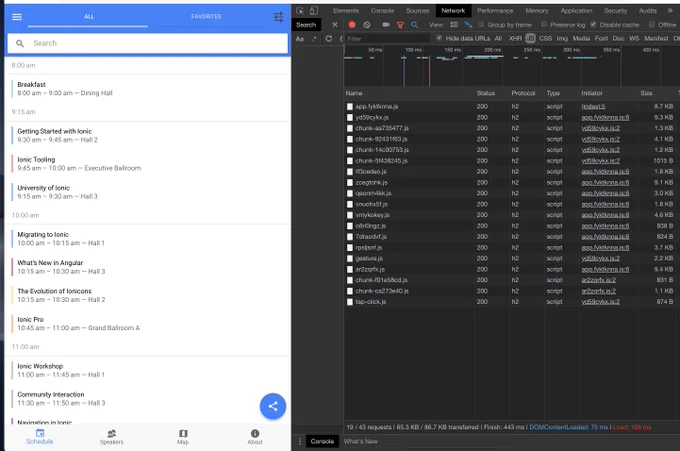Image resolution: width=680 pixels, height=451 pixels.
Task: Switch to large request rows view
Action: [454, 25]
